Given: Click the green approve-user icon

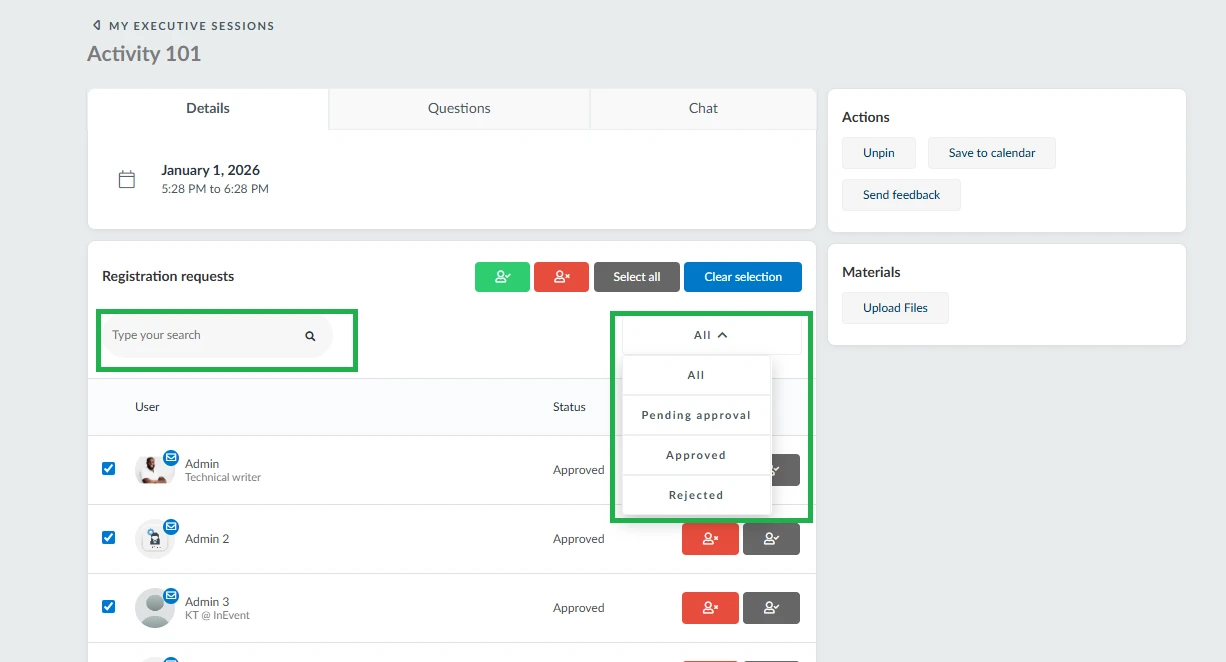Looking at the screenshot, I should (x=502, y=277).
